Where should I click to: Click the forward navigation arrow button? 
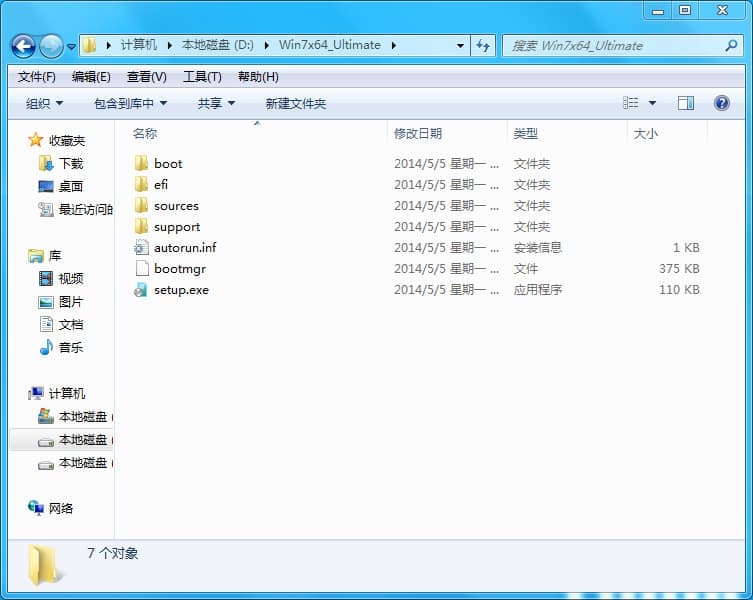[x=51, y=47]
